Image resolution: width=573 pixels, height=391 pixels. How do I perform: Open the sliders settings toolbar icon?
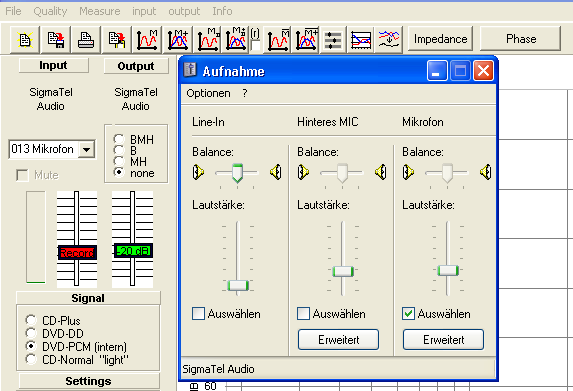tap(333, 39)
